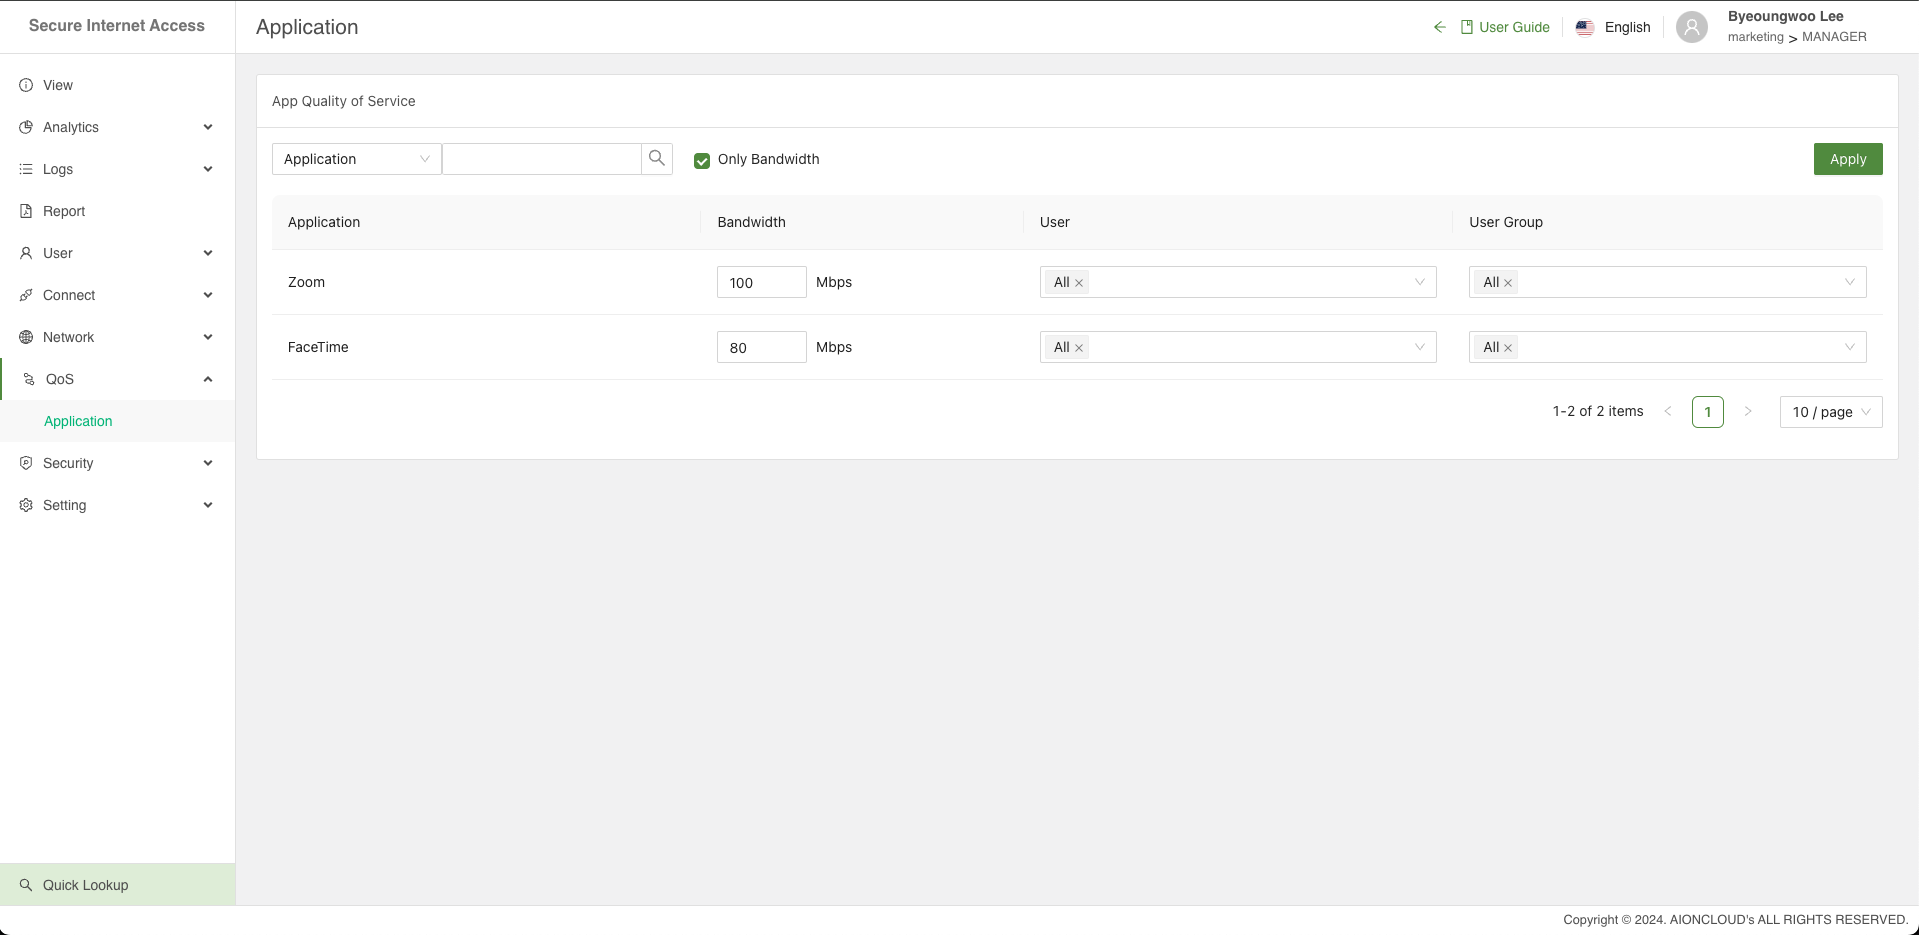Open the FaceTime row User Group dropdown
The image size is (1919, 935).
(x=1667, y=347)
